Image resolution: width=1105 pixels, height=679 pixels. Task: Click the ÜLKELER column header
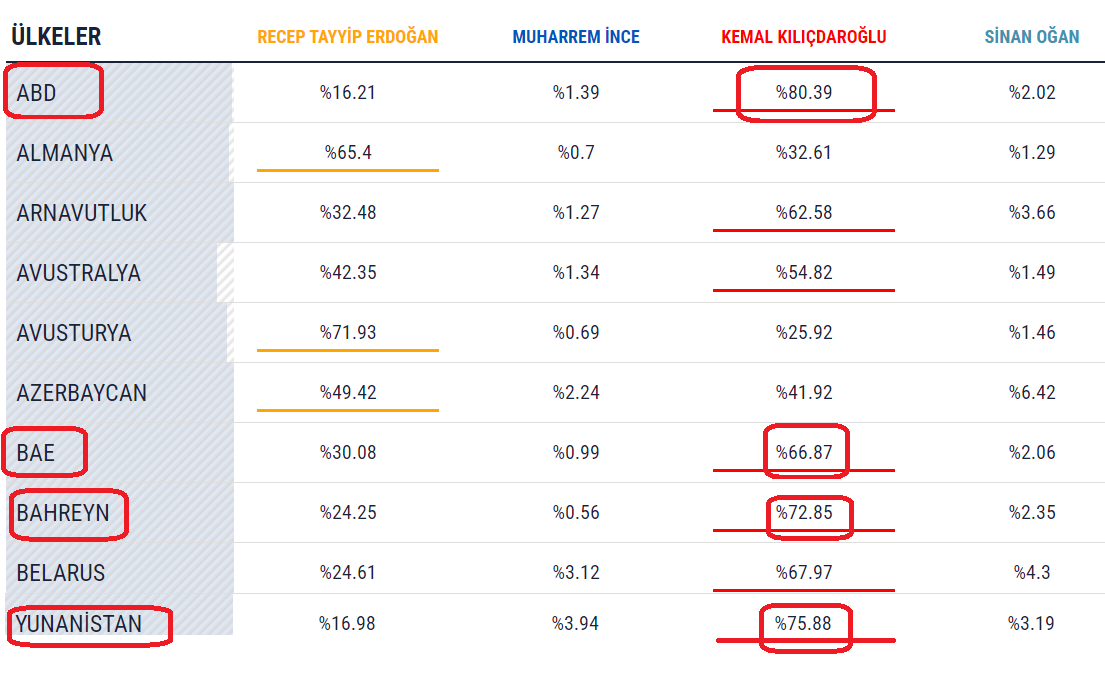click(56, 37)
